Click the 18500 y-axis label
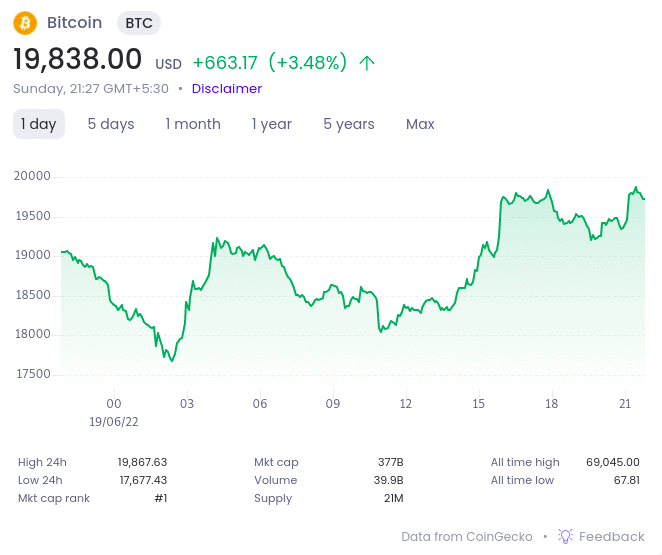 (33, 295)
